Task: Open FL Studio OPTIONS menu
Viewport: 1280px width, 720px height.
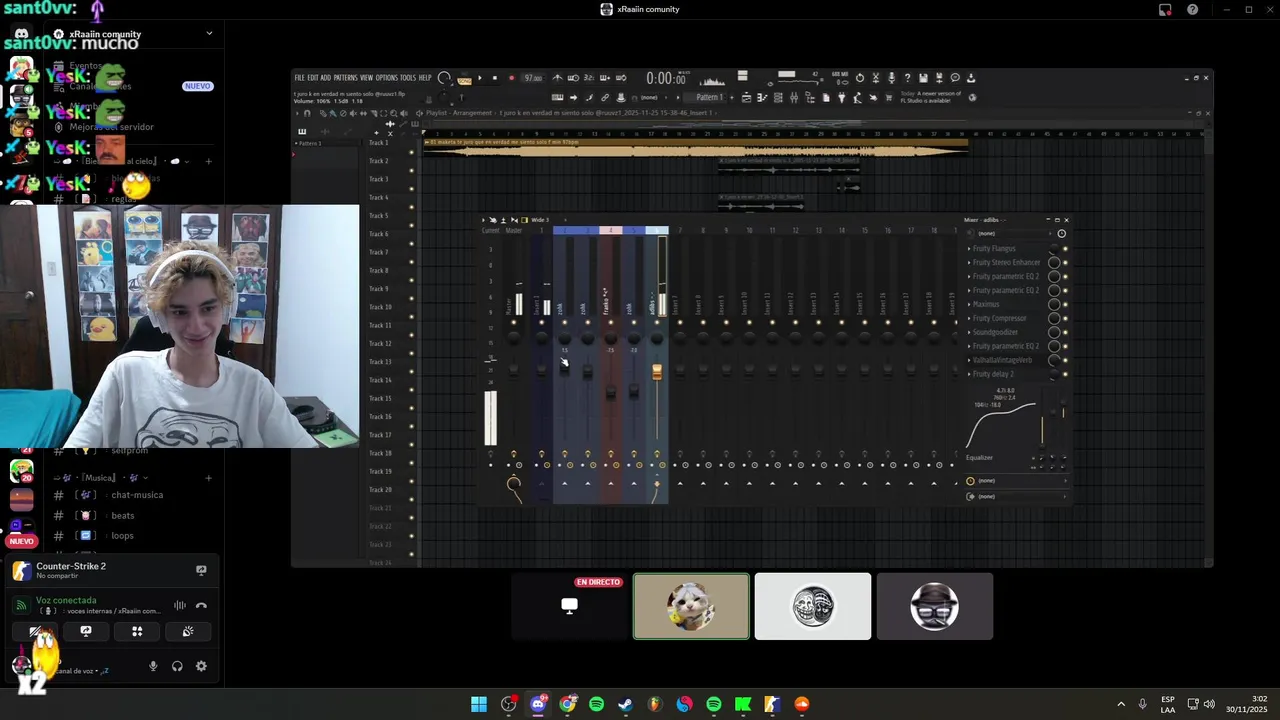Action: pyautogui.click(x=387, y=77)
